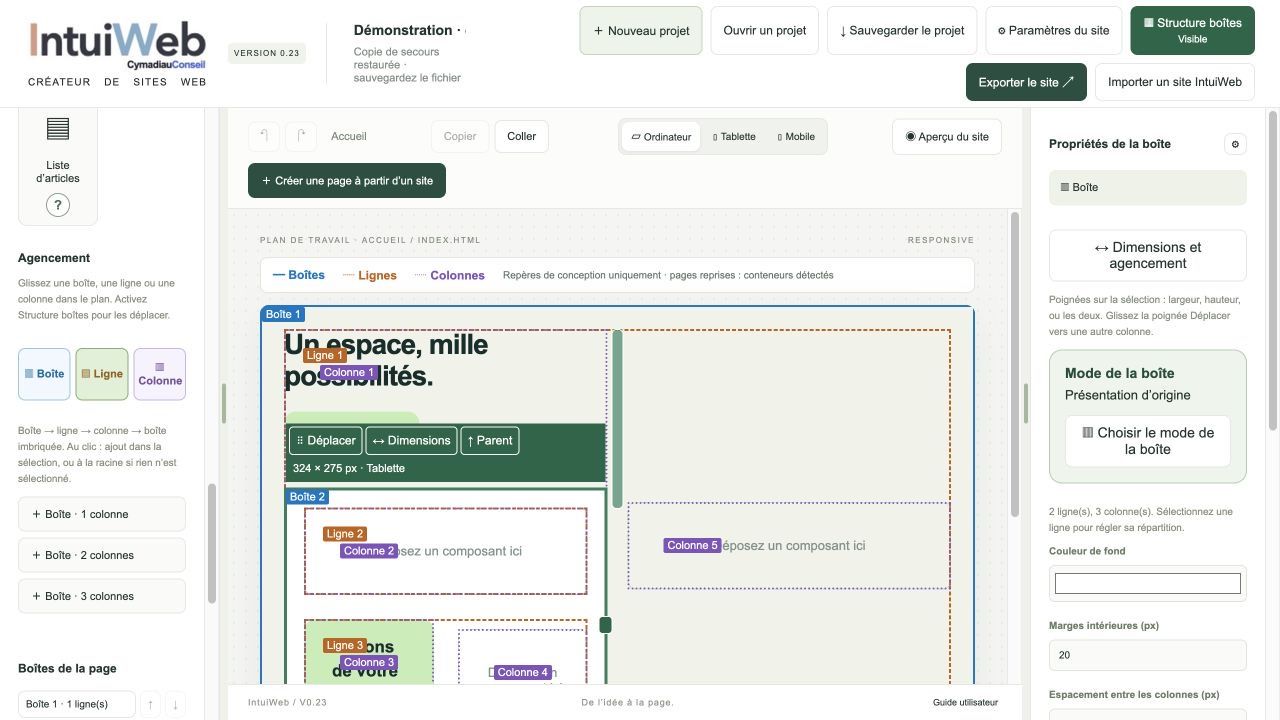Screen dimensions: 1280x720
Task: Click the Boîtes legend item
Action: [x=299, y=275]
